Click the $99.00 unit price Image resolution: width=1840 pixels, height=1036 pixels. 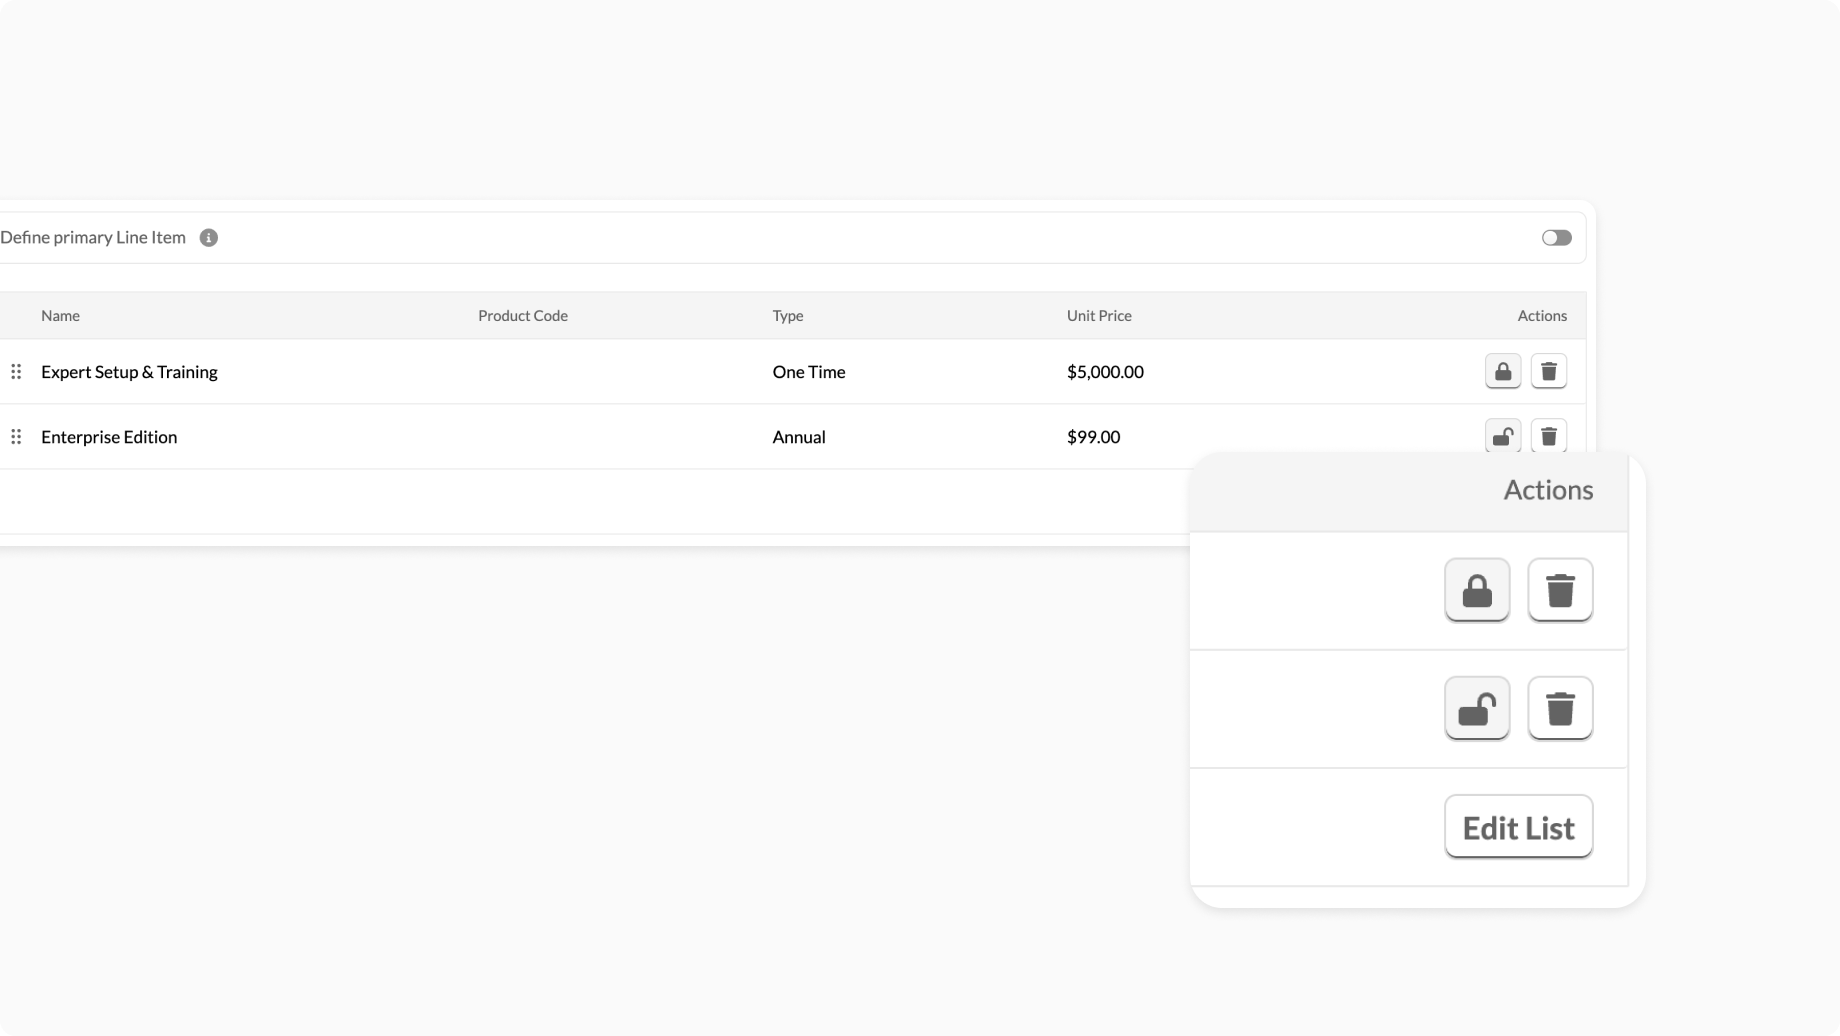[x=1093, y=437]
